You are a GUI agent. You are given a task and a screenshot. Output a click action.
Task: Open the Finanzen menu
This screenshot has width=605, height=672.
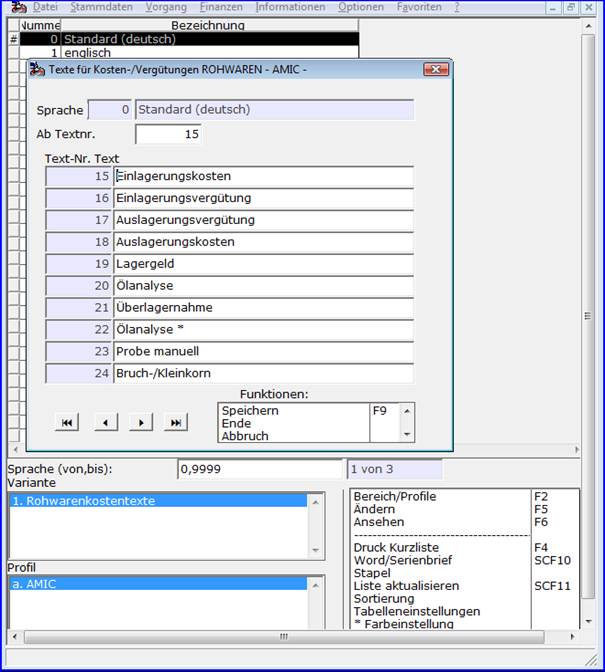[x=221, y=7]
